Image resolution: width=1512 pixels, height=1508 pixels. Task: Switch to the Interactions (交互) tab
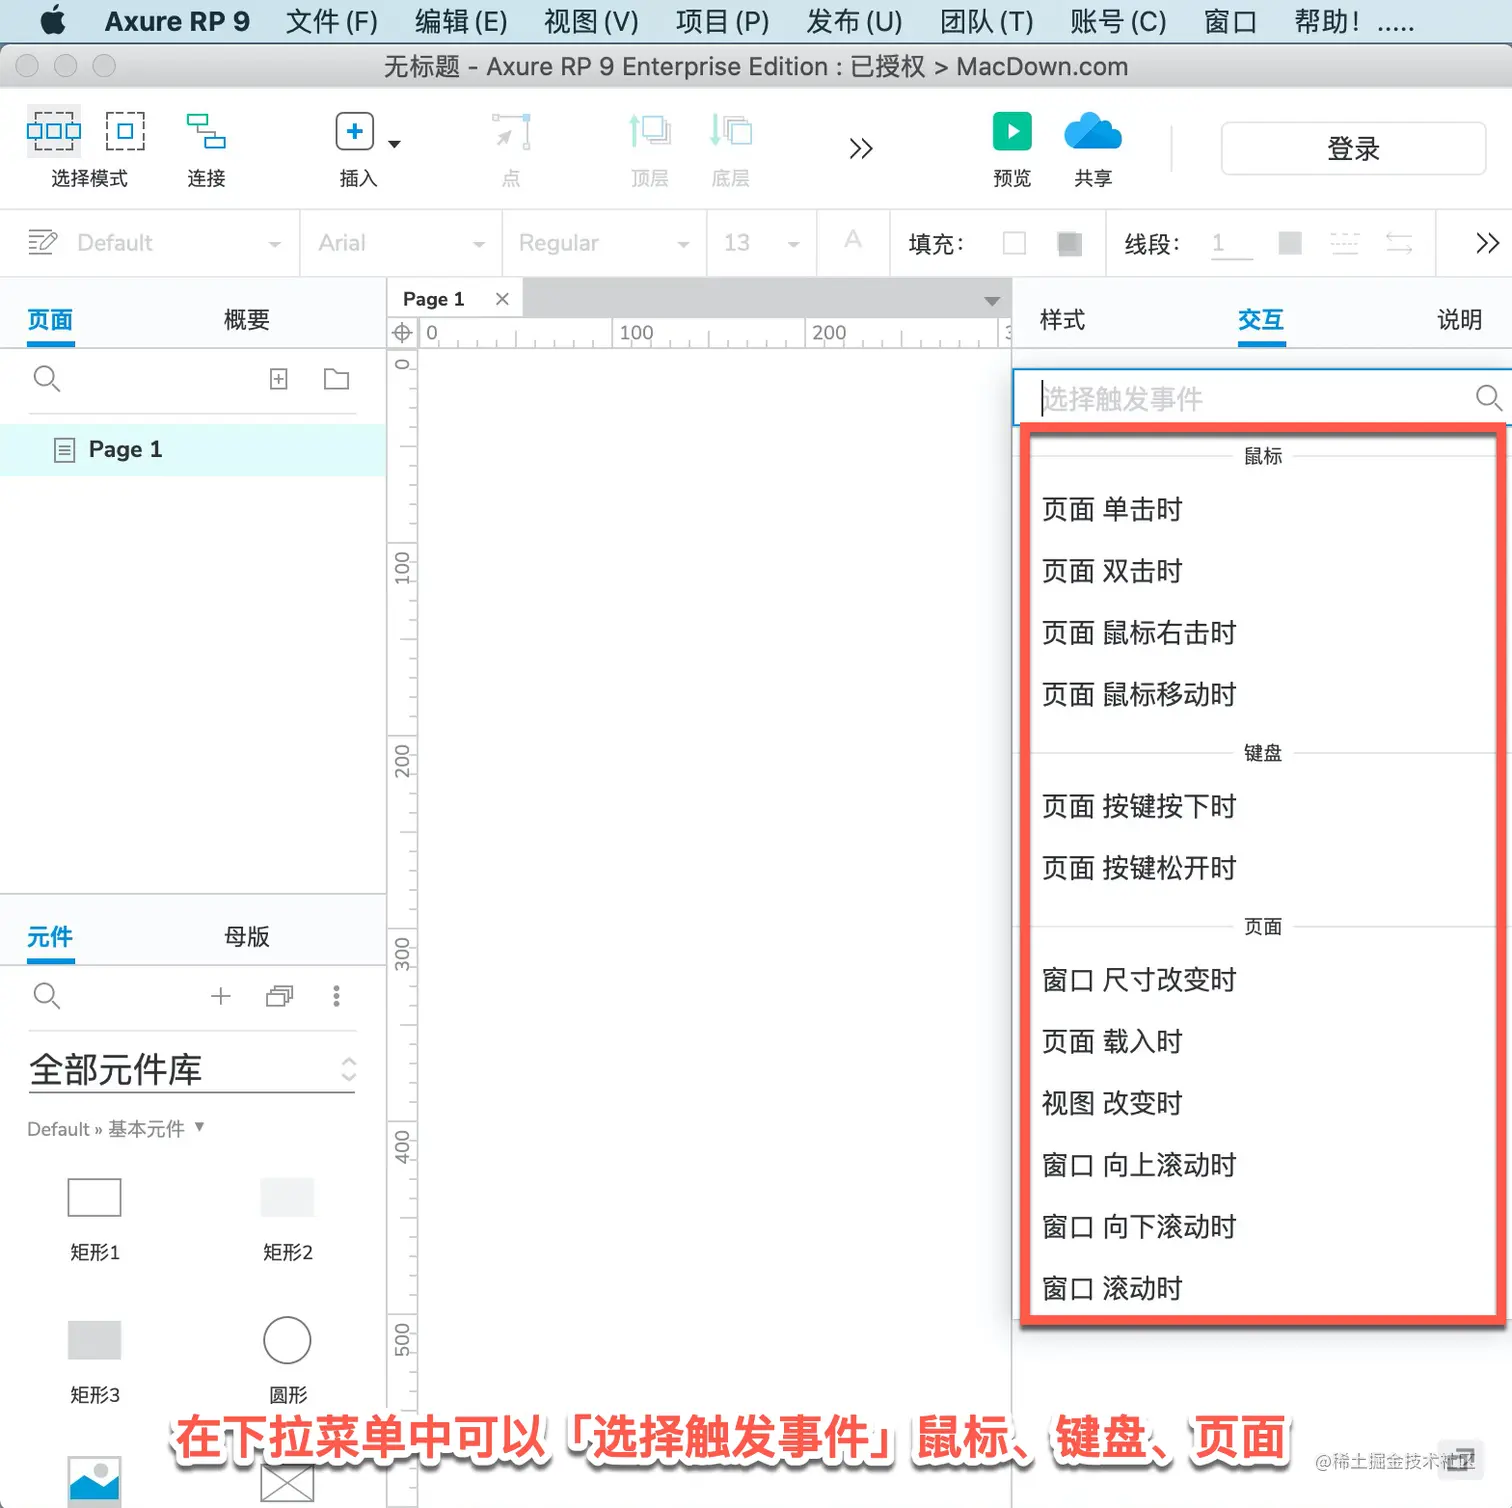pyautogui.click(x=1261, y=320)
